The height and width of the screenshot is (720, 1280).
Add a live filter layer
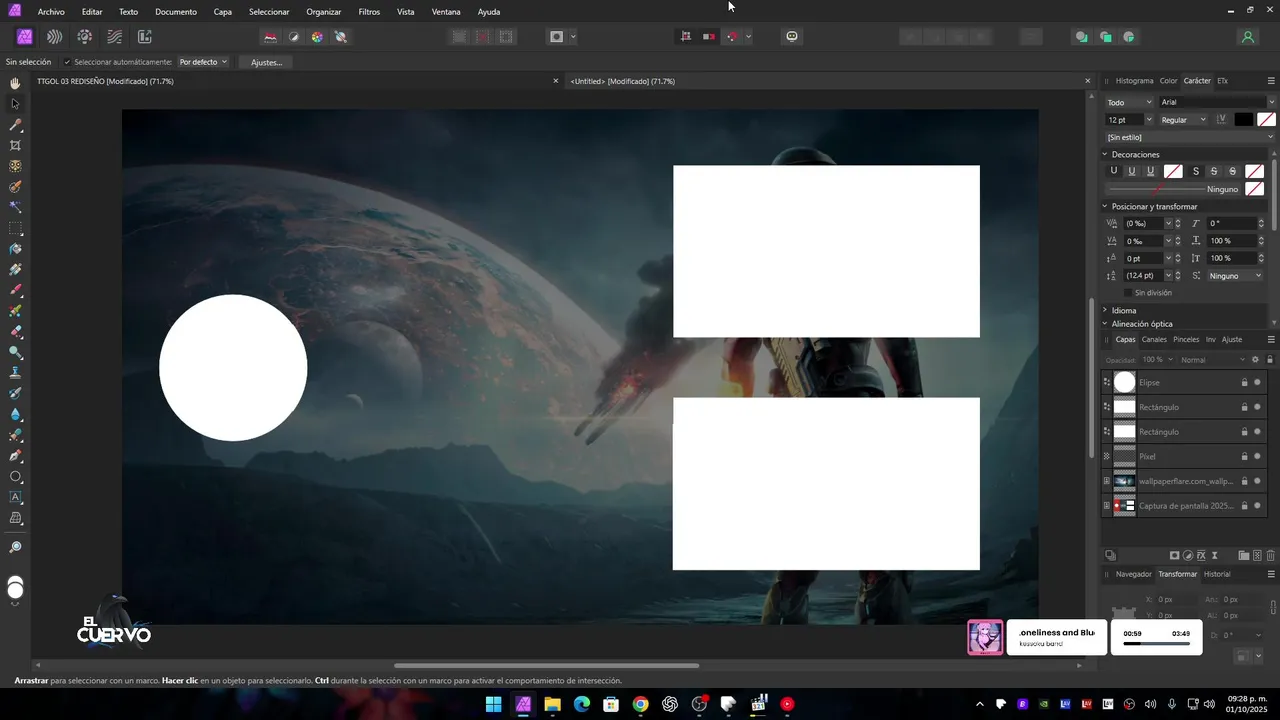[x=1215, y=555]
